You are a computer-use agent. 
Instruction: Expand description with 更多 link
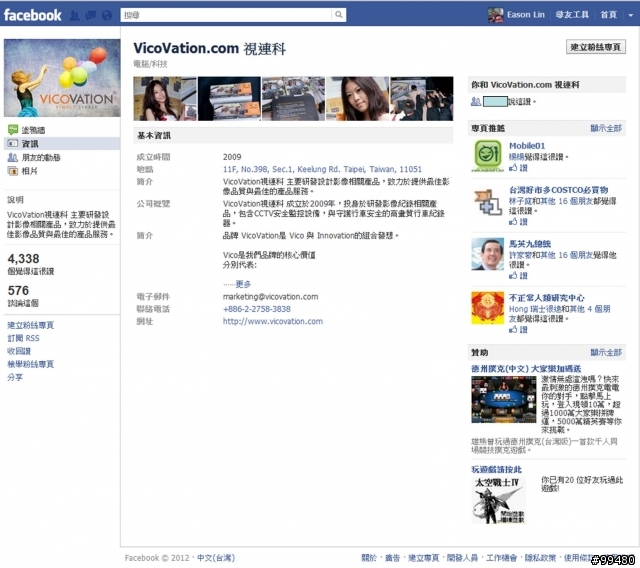click(x=243, y=284)
